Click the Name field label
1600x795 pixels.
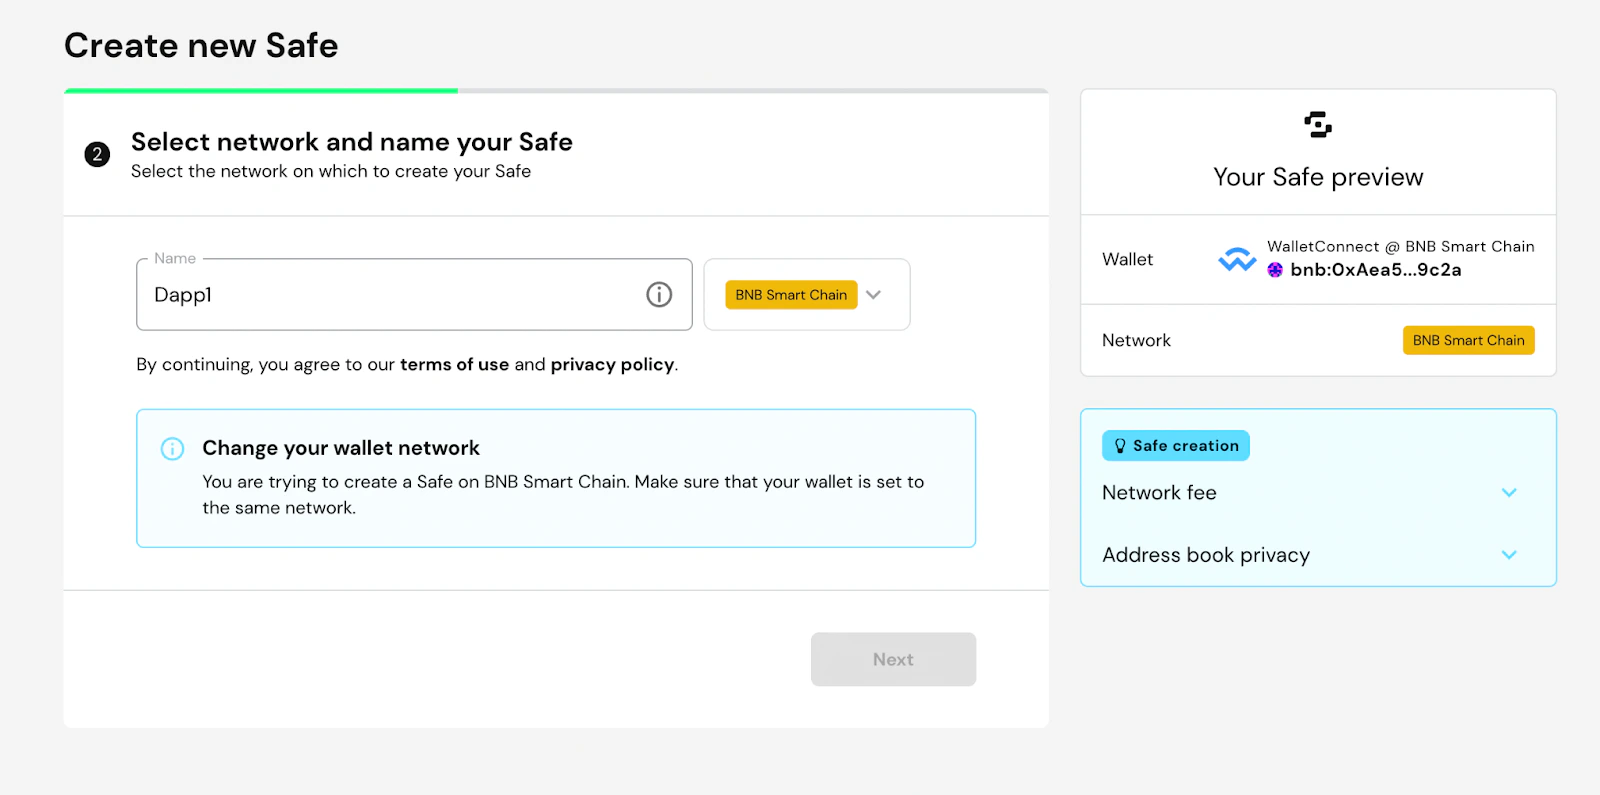click(175, 258)
